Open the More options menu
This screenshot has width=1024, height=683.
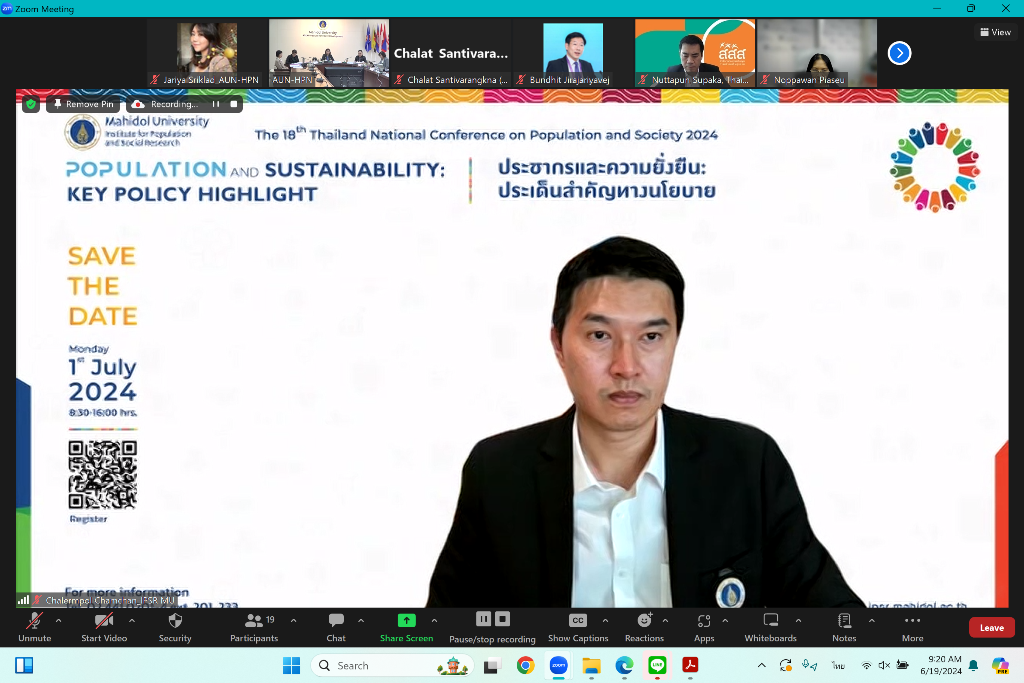[912, 626]
